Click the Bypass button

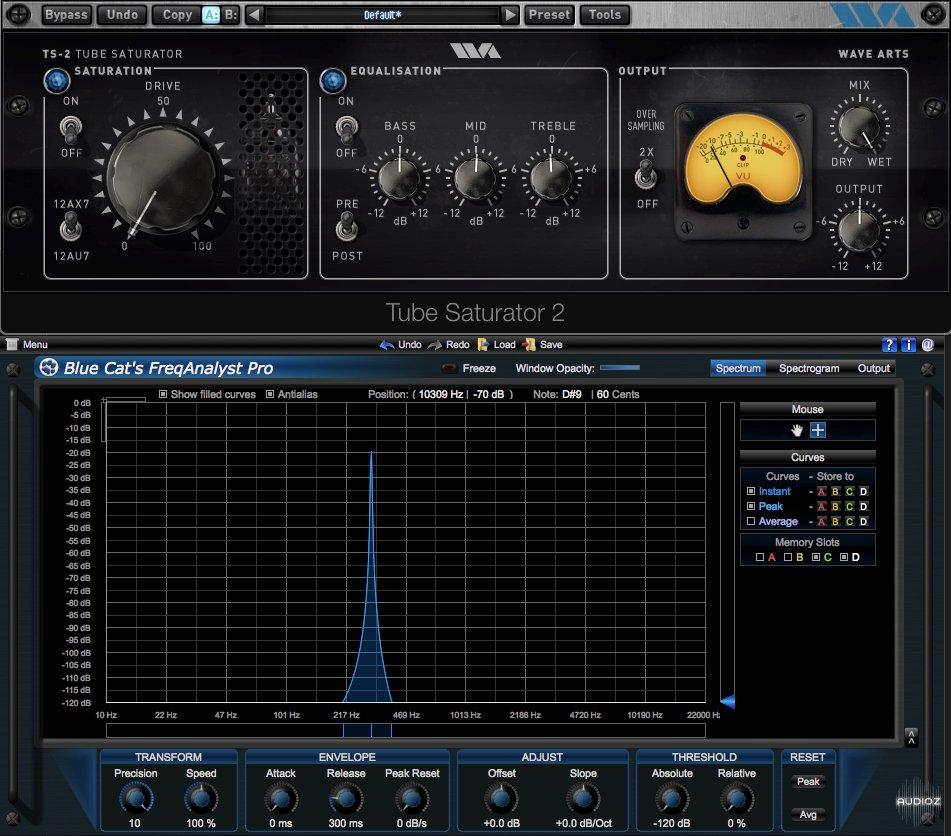coord(66,15)
